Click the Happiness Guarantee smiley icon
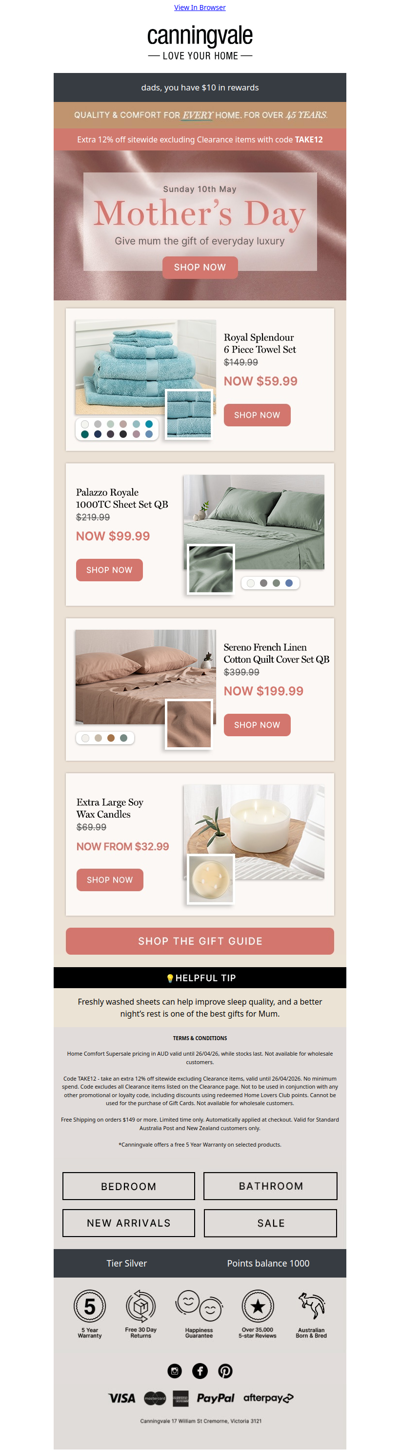This screenshot has height=1455, width=400. tap(199, 1306)
